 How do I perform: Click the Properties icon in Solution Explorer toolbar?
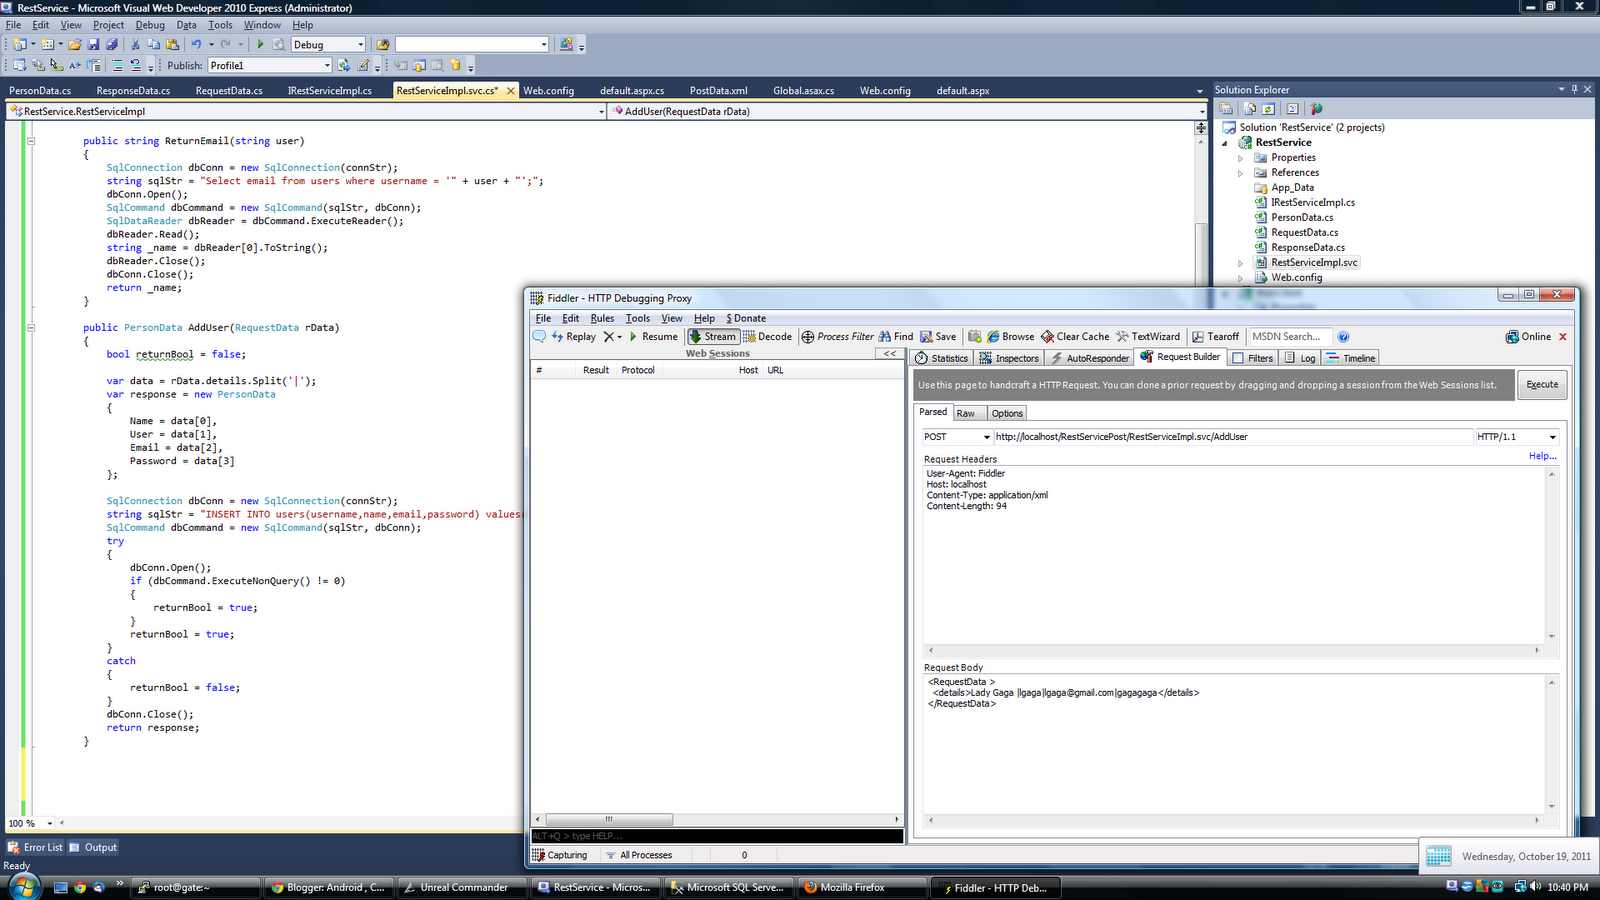click(1227, 108)
